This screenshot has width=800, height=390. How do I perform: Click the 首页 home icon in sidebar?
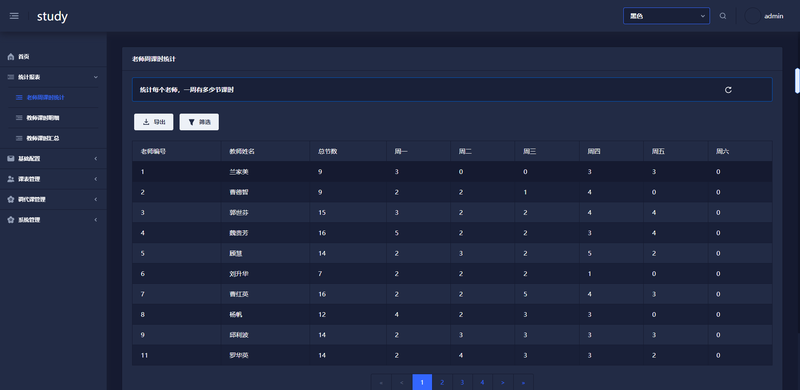(x=11, y=57)
